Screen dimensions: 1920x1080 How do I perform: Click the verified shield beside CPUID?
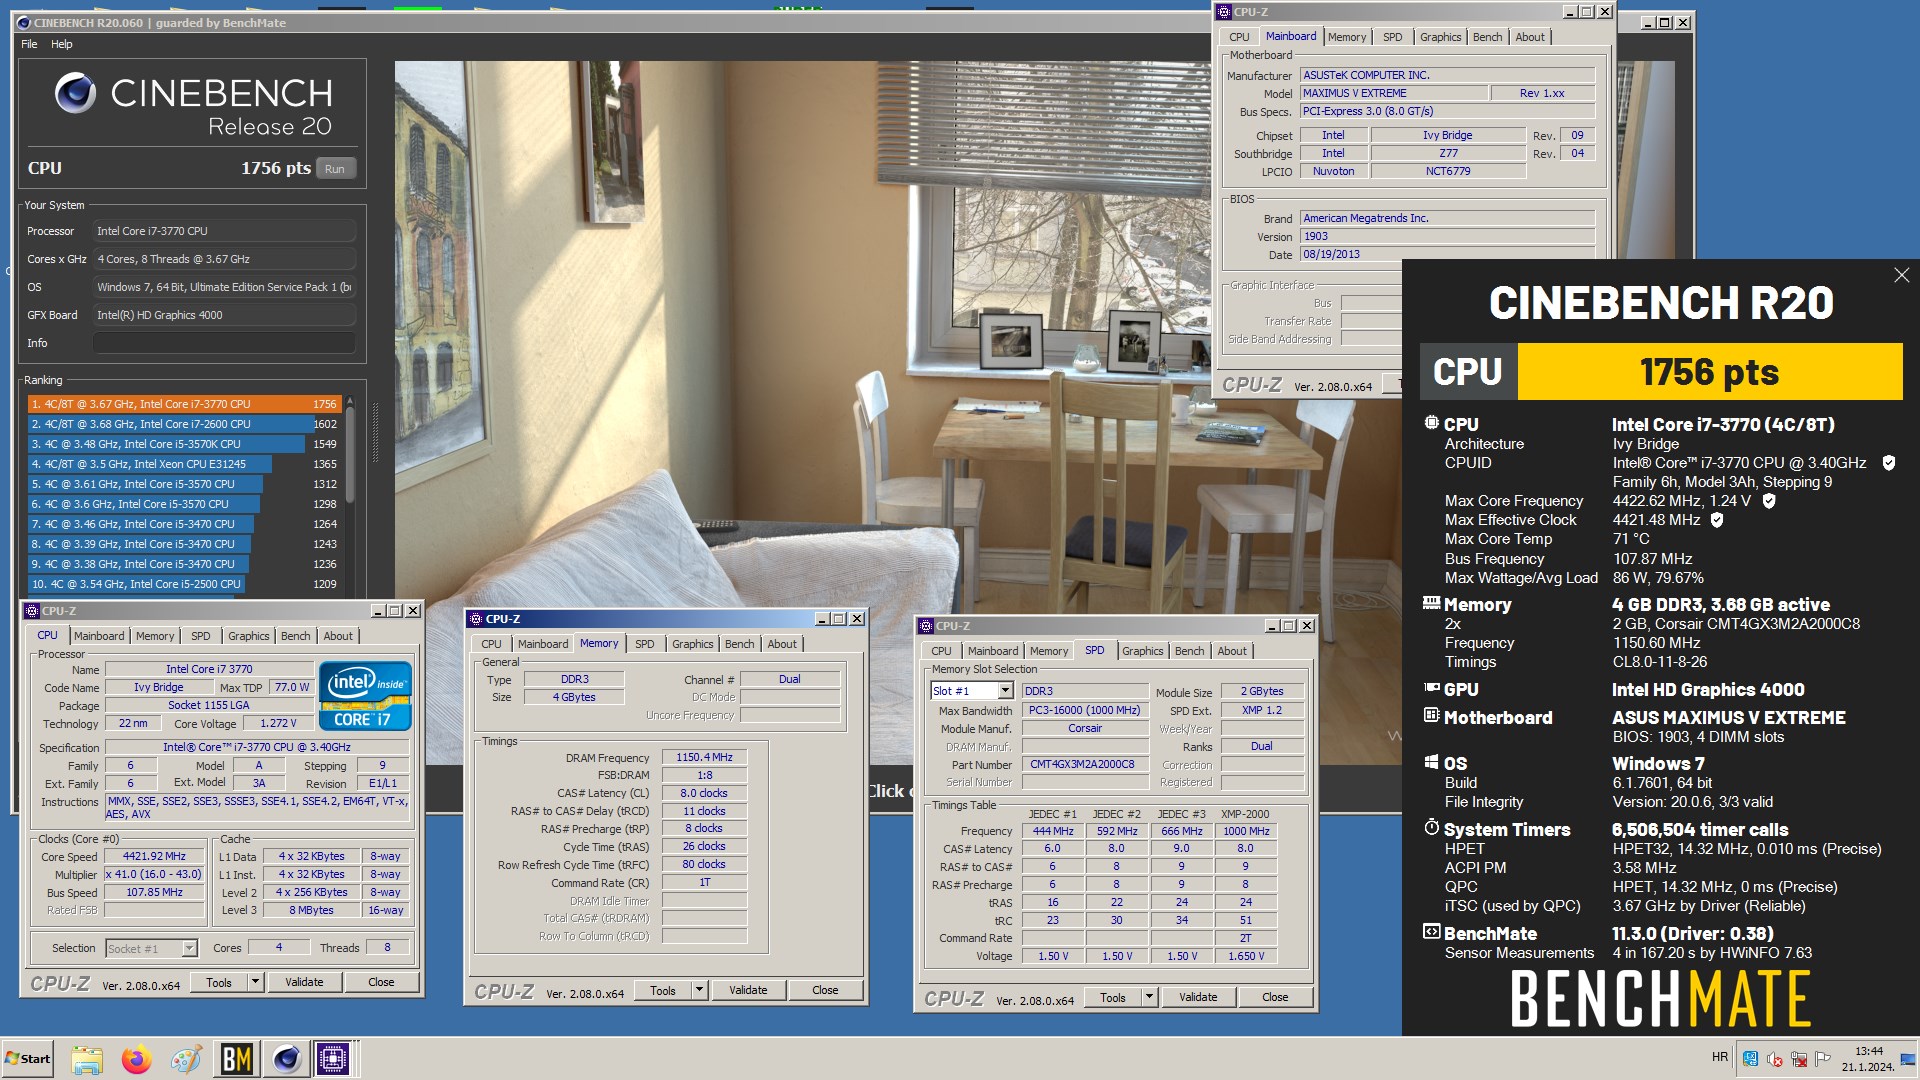click(1889, 463)
